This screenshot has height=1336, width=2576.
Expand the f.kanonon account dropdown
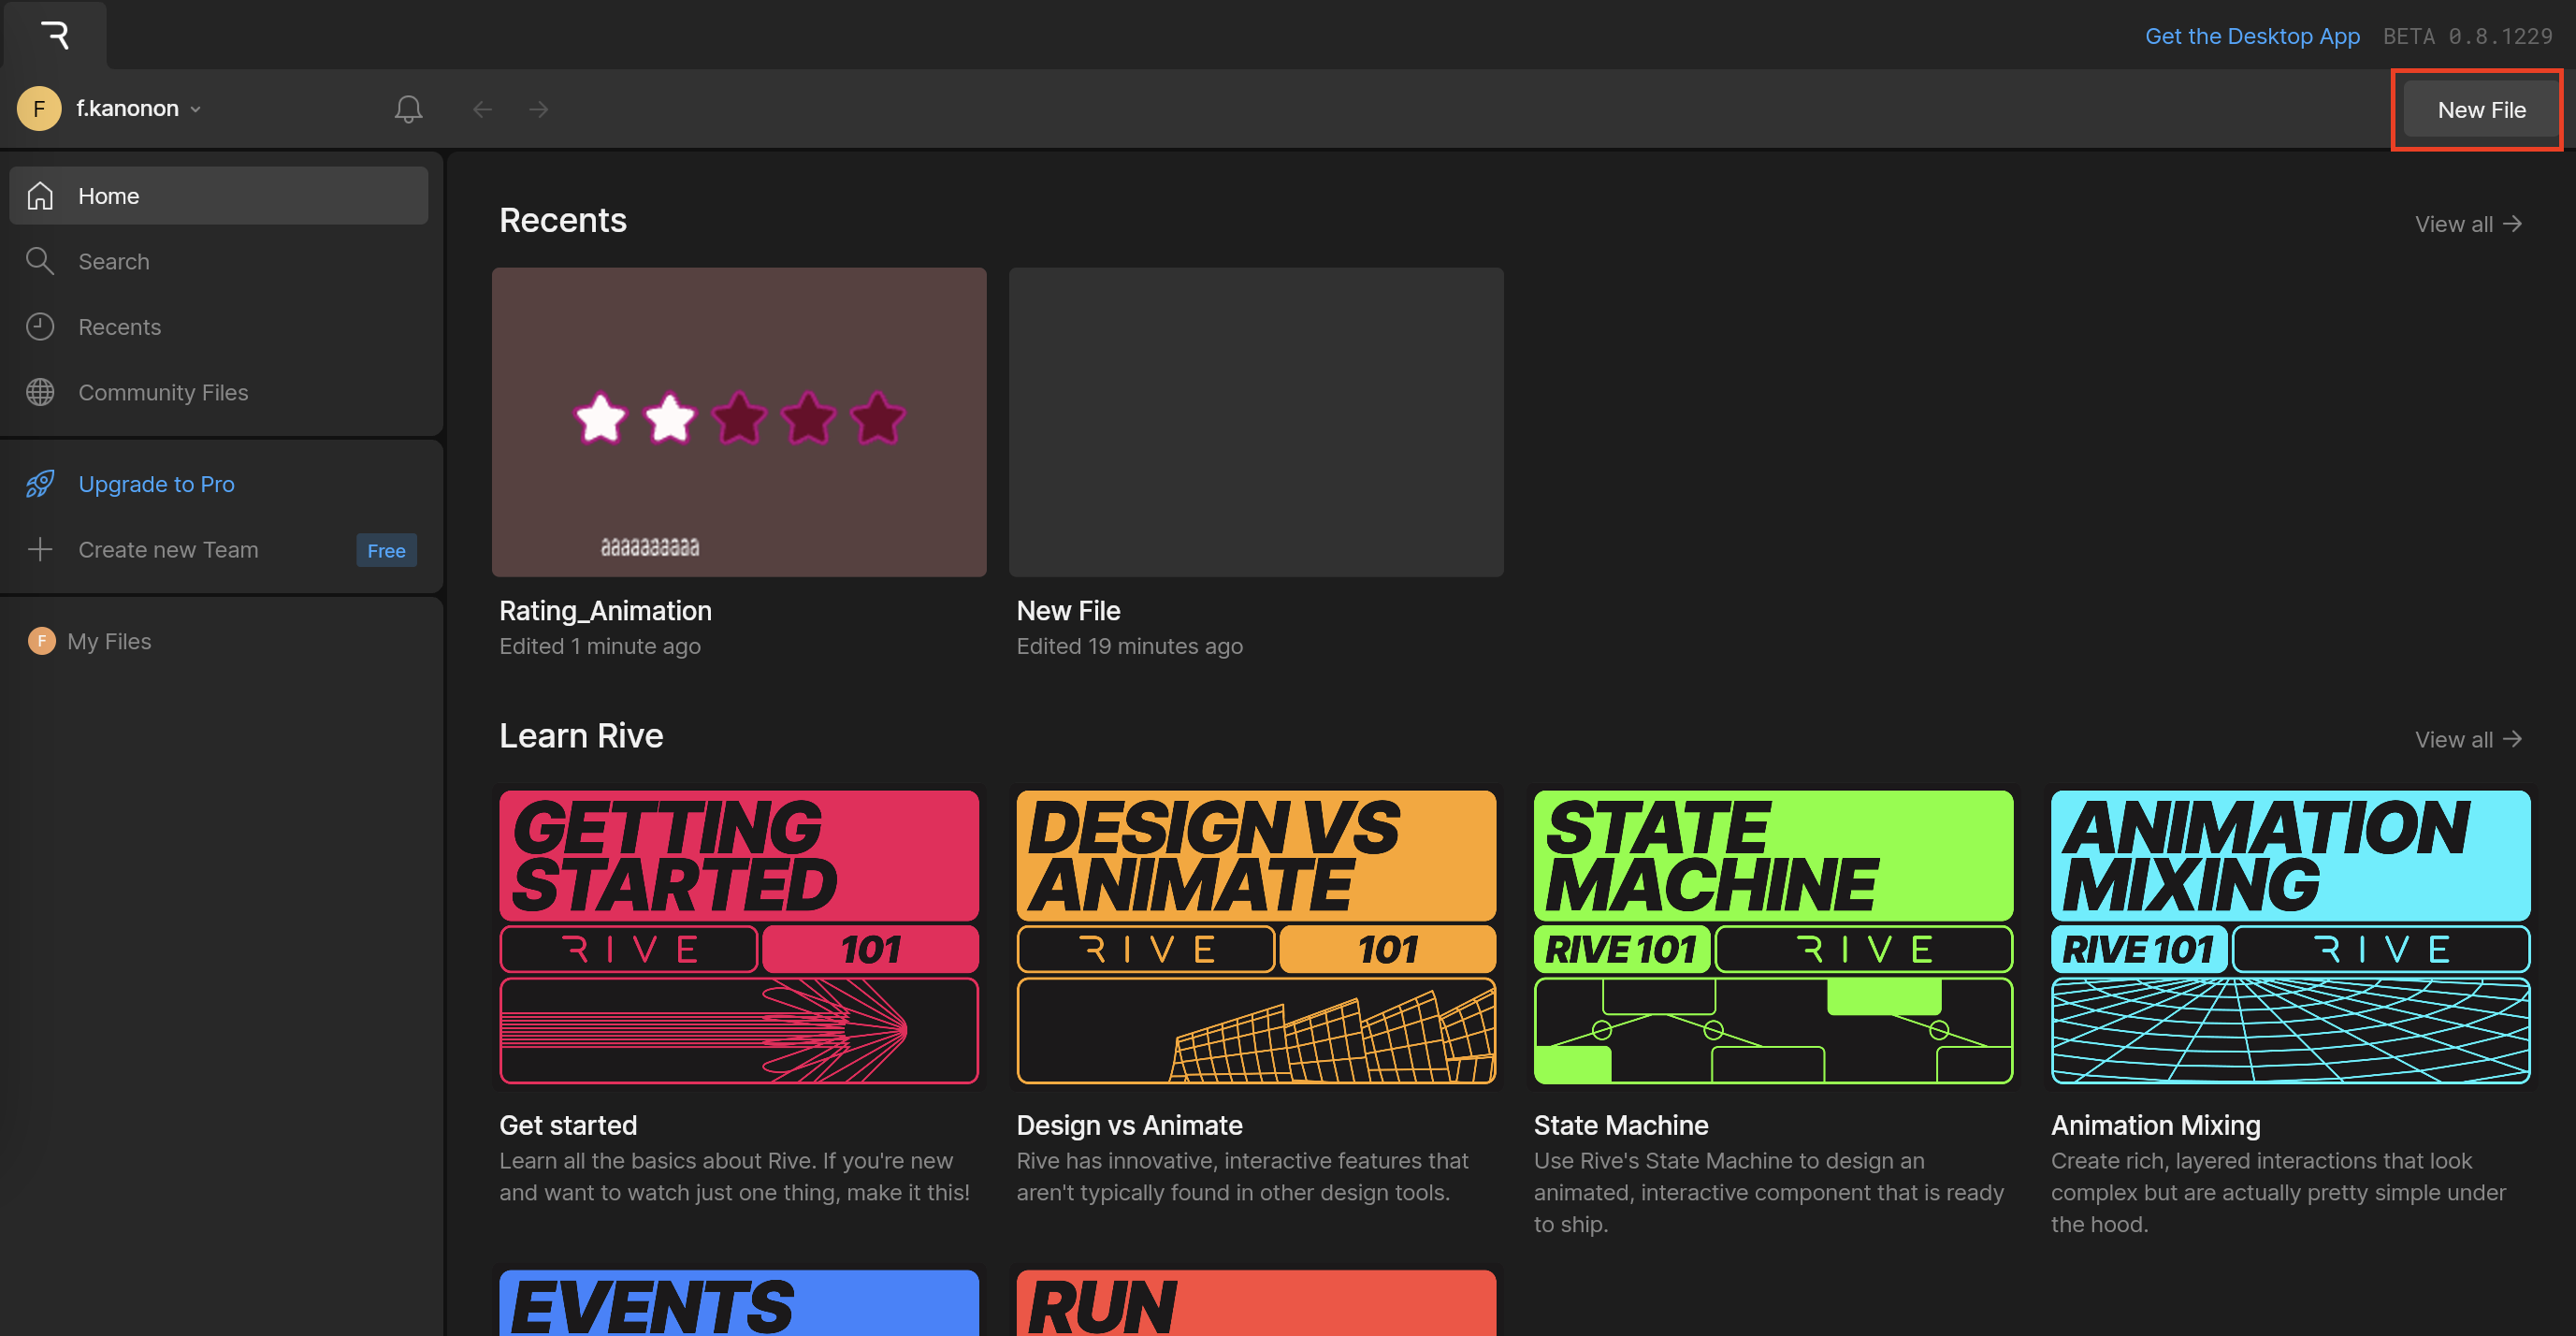pyautogui.click(x=196, y=109)
